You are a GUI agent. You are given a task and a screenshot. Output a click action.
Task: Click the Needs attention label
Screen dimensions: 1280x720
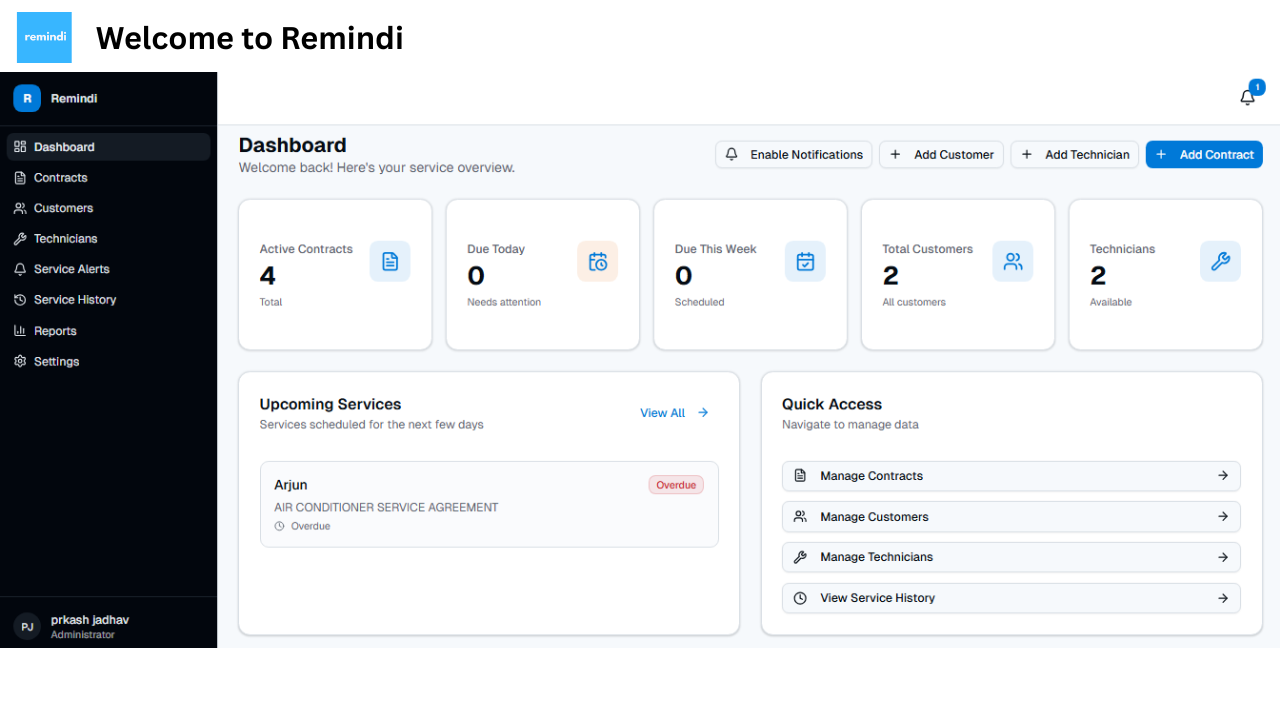[504, 302]
